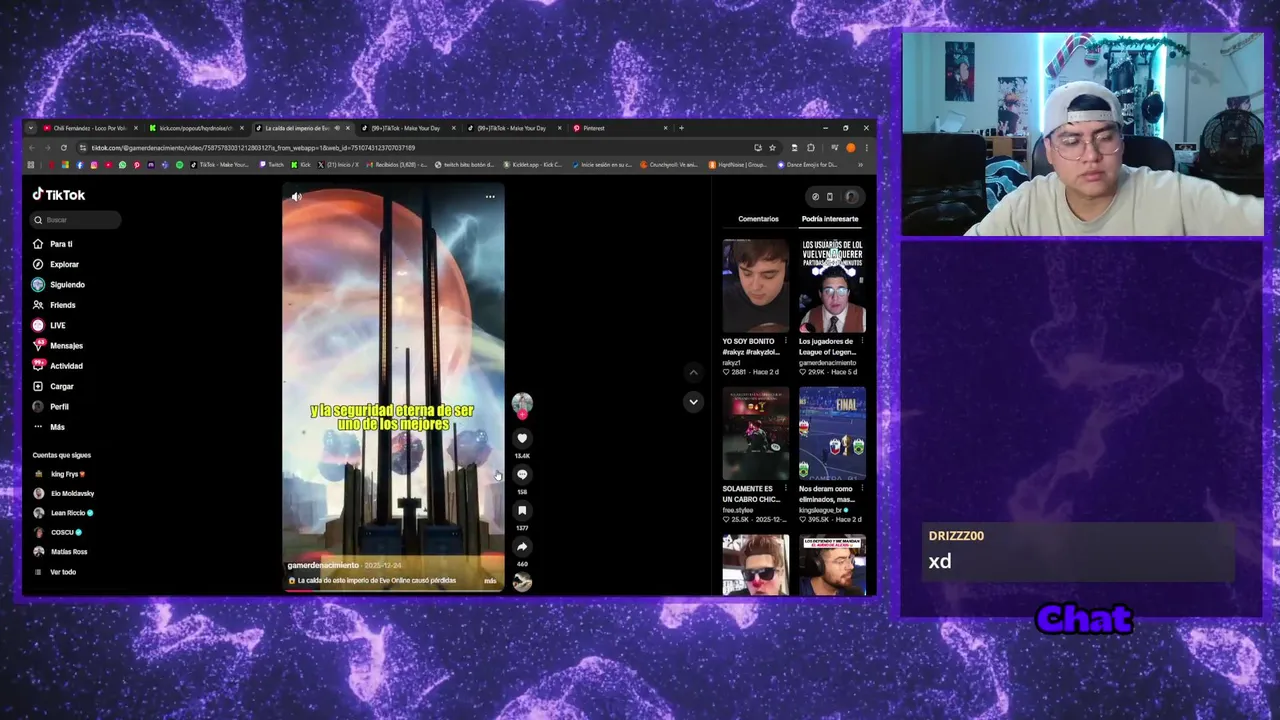The height and width of the screenshot is (720, 1280).
Task: Open the Actividad notifications
Action: [x=58, y=366]
